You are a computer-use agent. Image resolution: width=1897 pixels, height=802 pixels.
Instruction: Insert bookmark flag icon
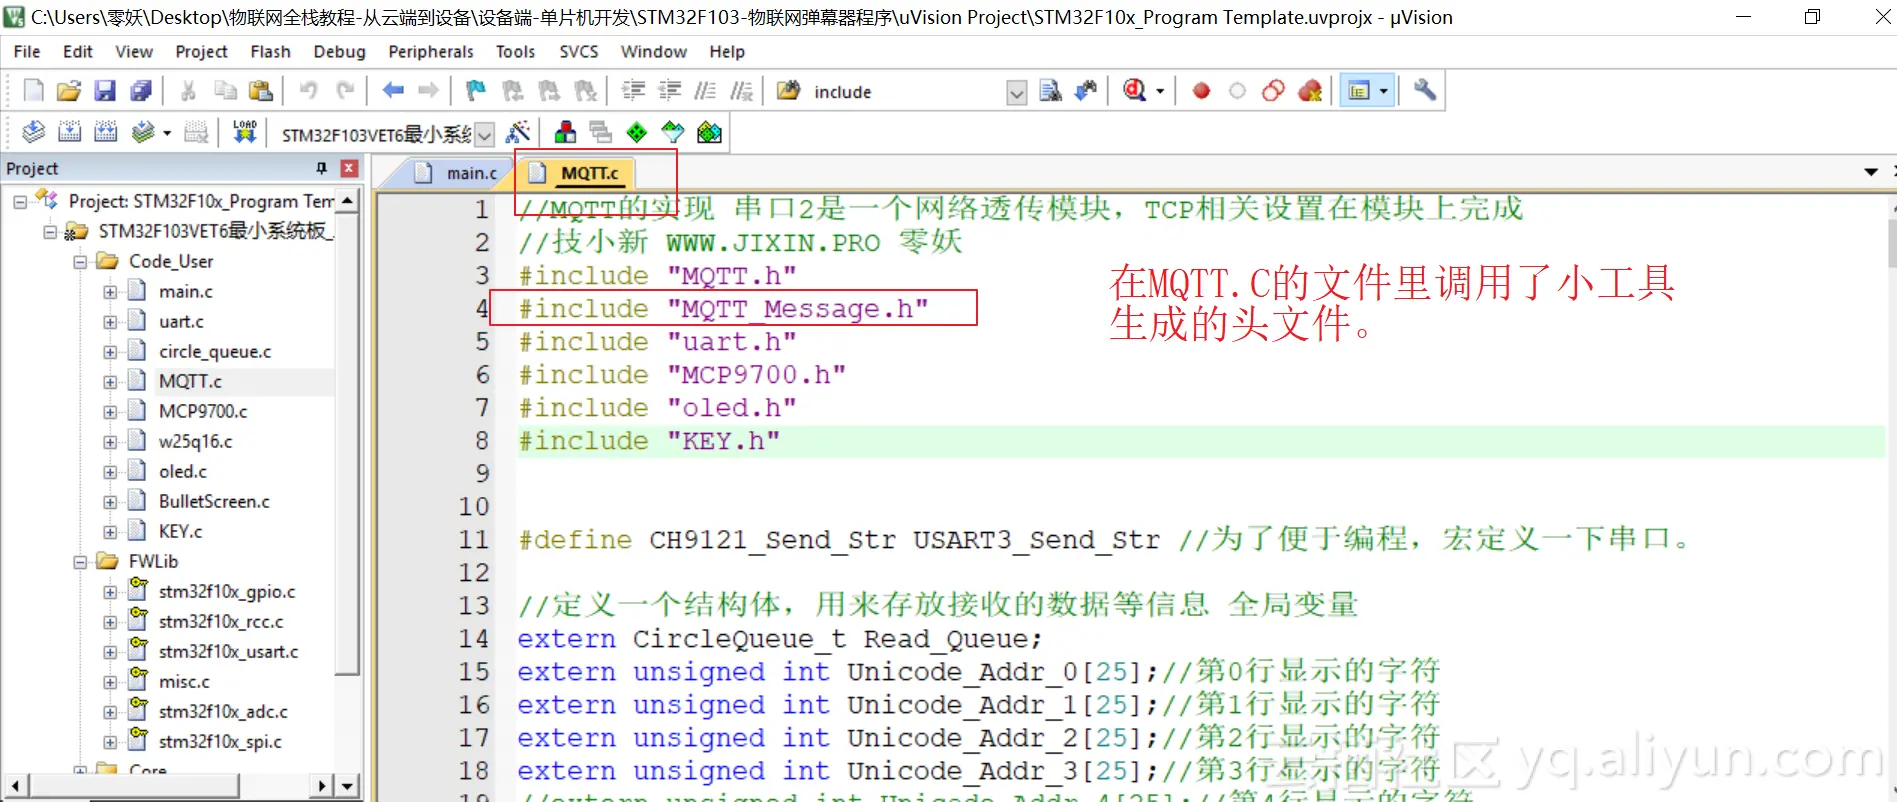point(476,91)
